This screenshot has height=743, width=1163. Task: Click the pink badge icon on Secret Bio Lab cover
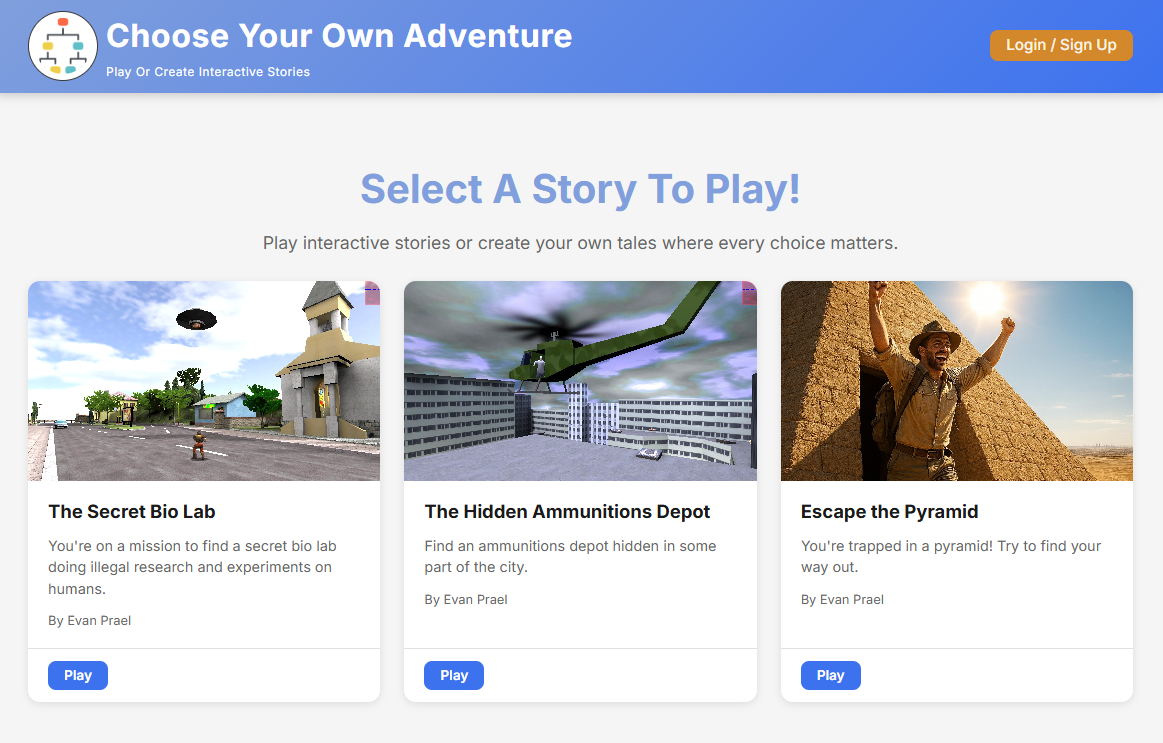pos(372,294)
